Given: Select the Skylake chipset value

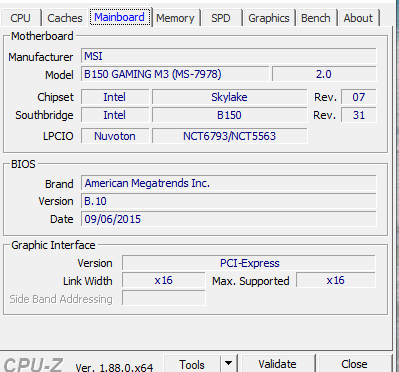Looking at the screenshot, I should tap(229, 97).
